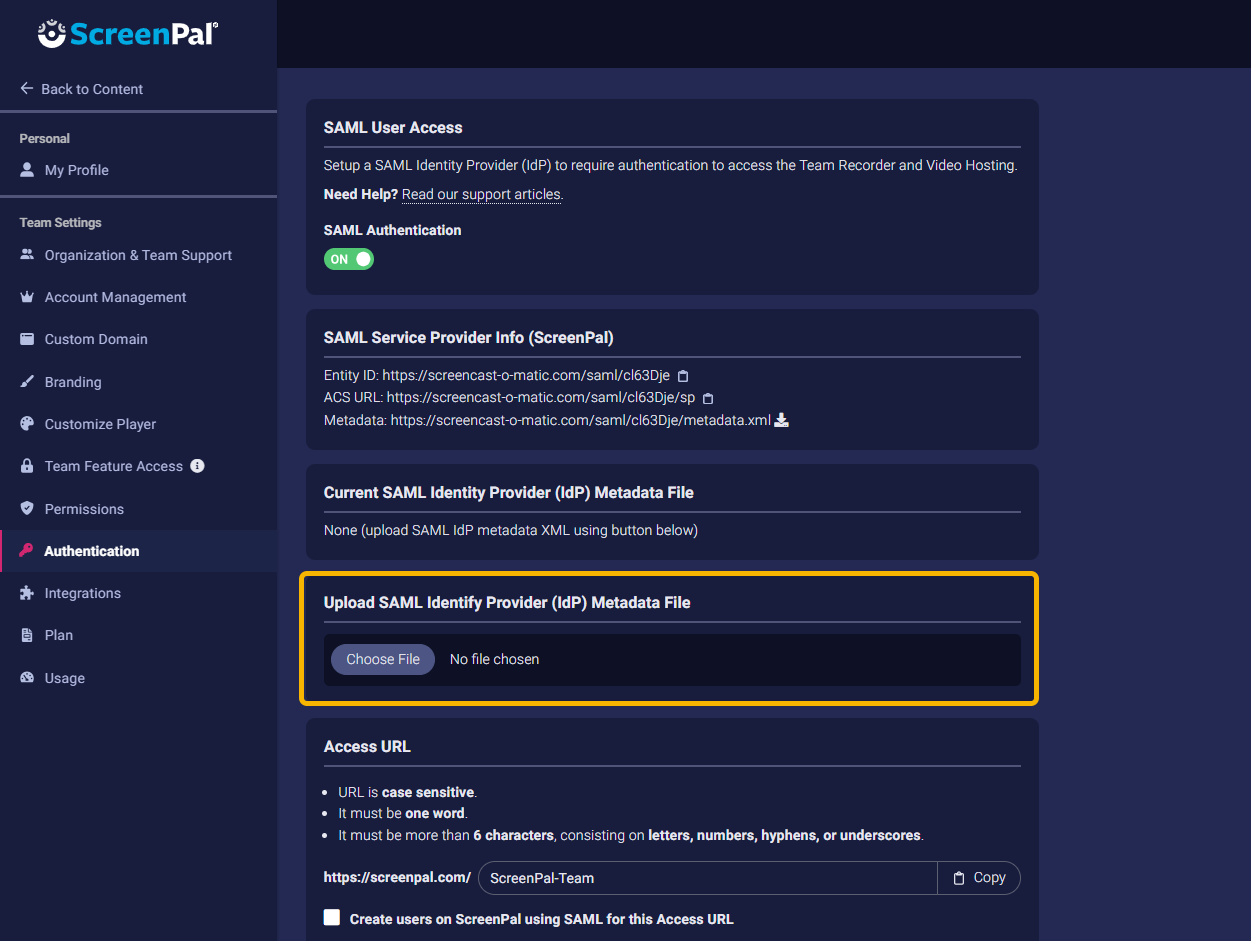Viewport: 1251px width, 941px height.
Task: Click the 'No file chosen' text
Action: 494,659
